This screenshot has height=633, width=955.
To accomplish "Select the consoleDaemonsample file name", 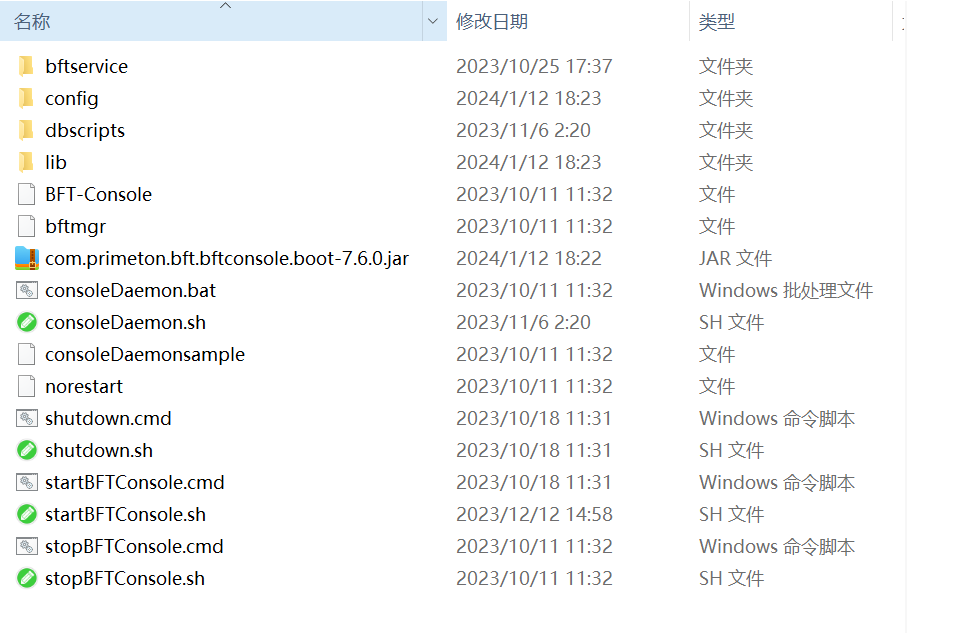I will (x=145, y=354).
